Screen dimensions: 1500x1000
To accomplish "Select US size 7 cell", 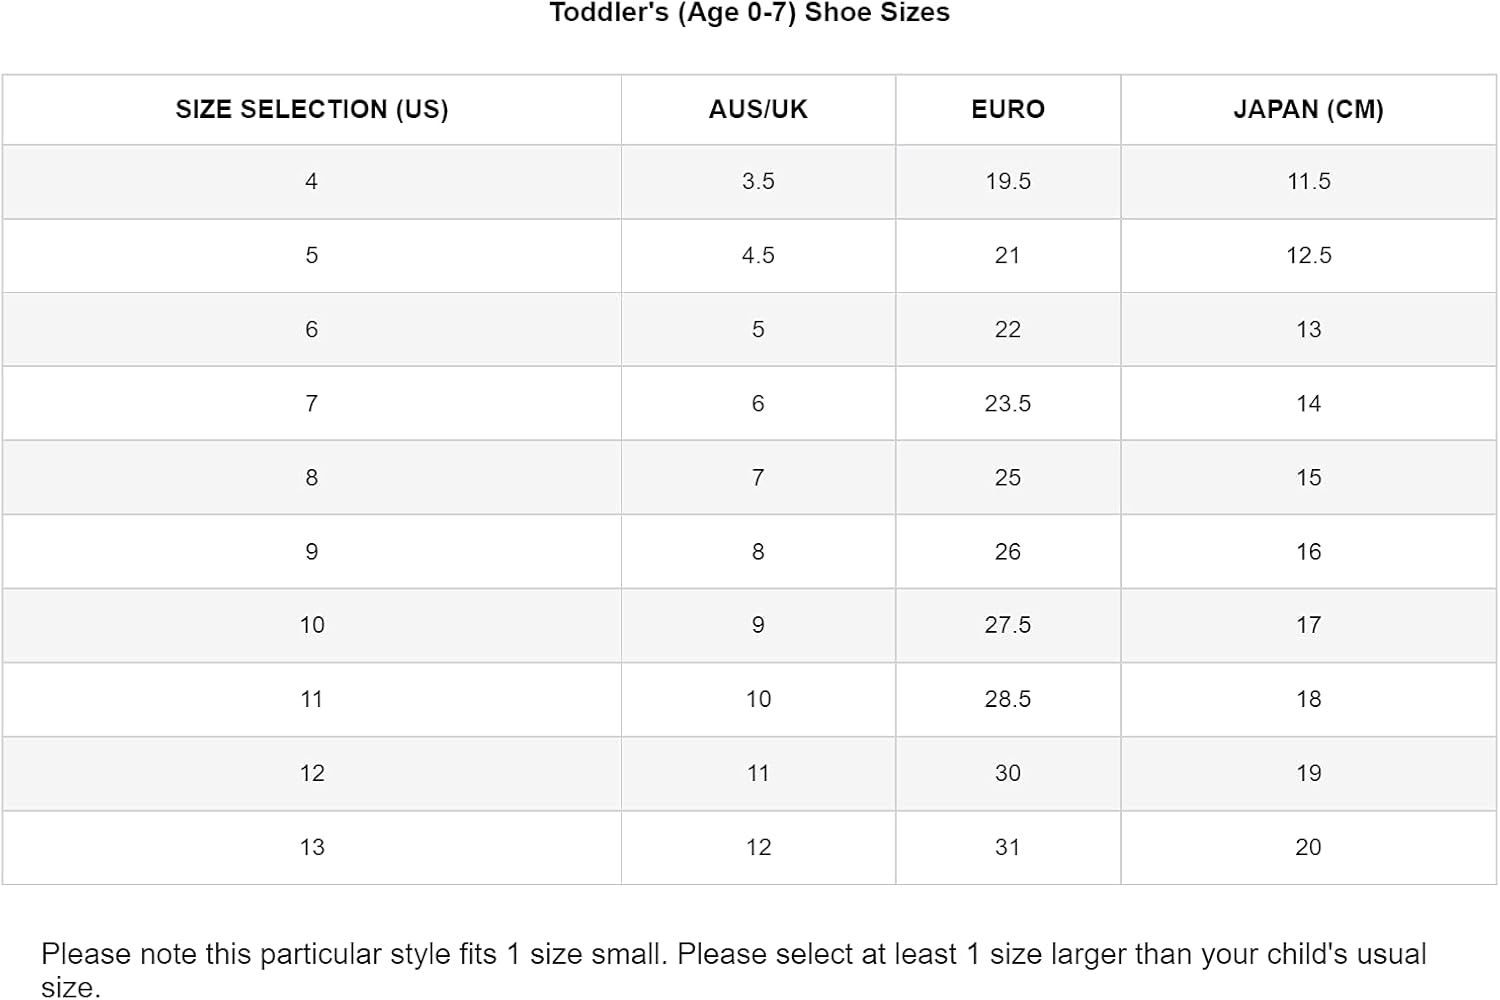I will 312,403.
